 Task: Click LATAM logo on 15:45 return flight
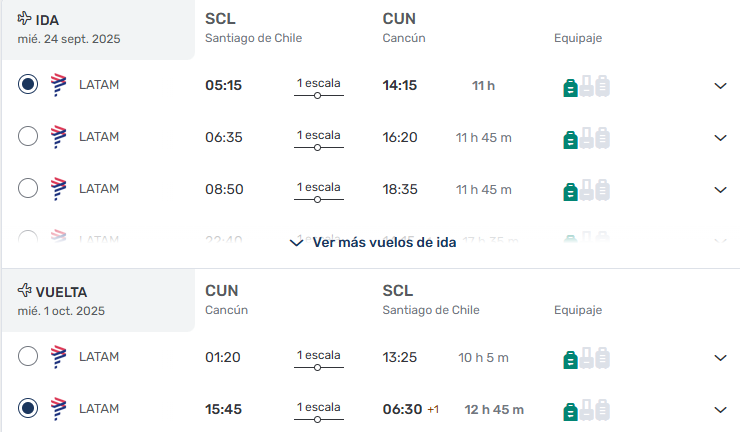59,409
